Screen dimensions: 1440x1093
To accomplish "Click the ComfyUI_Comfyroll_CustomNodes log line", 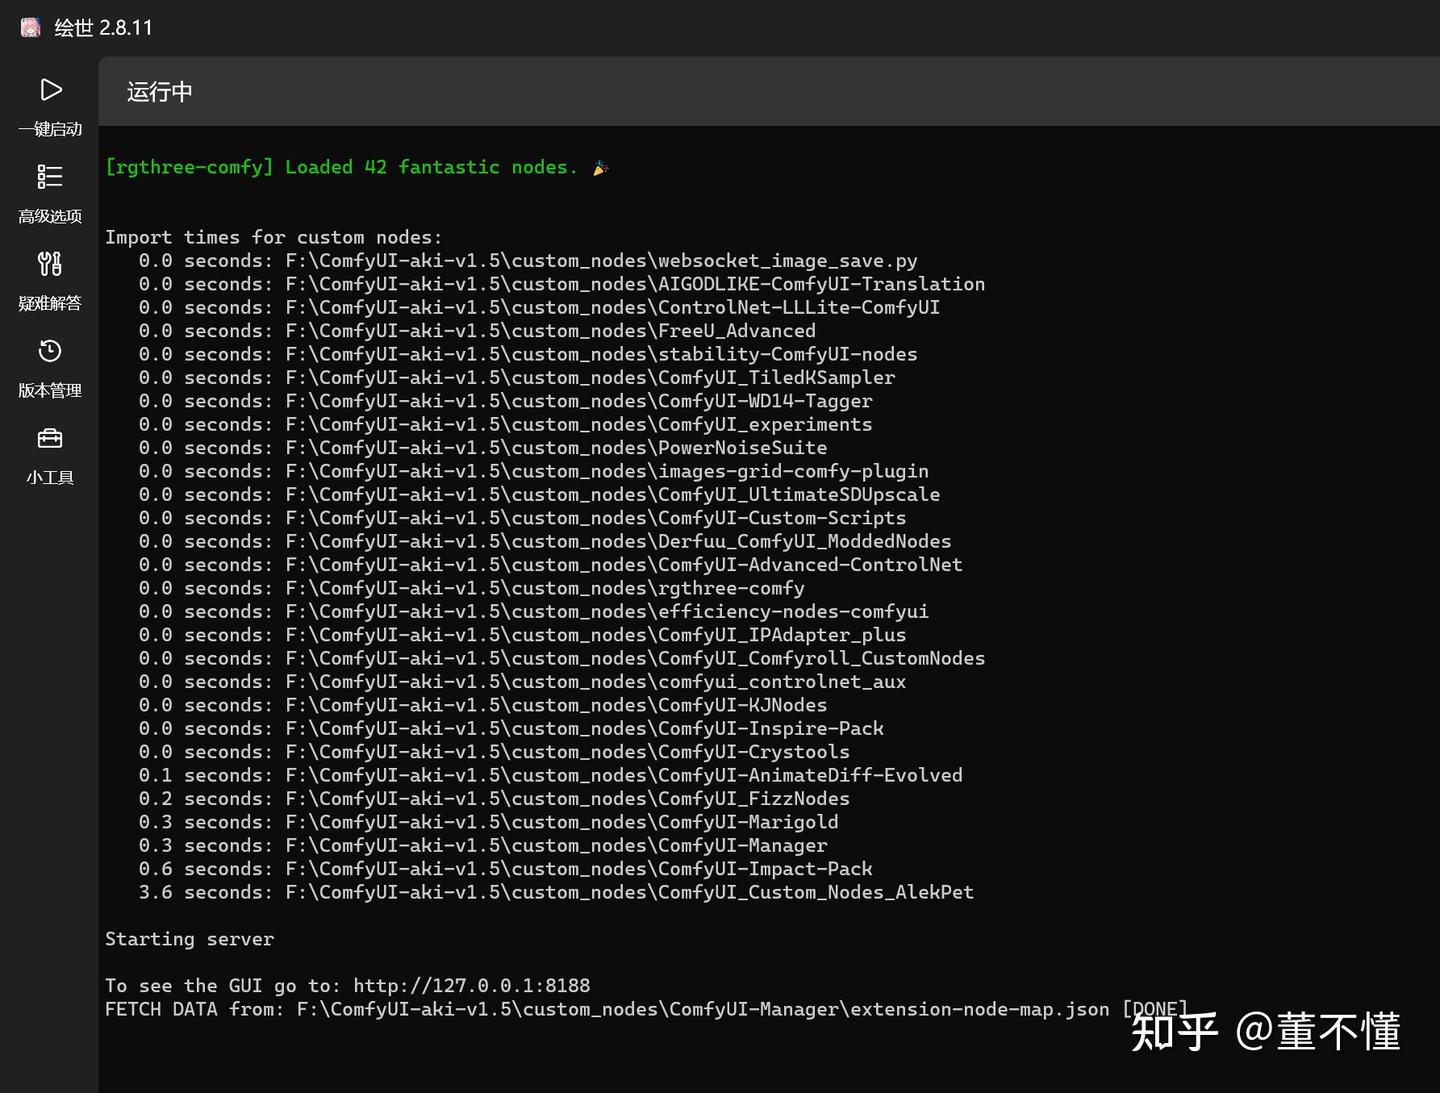I will 562,658.
